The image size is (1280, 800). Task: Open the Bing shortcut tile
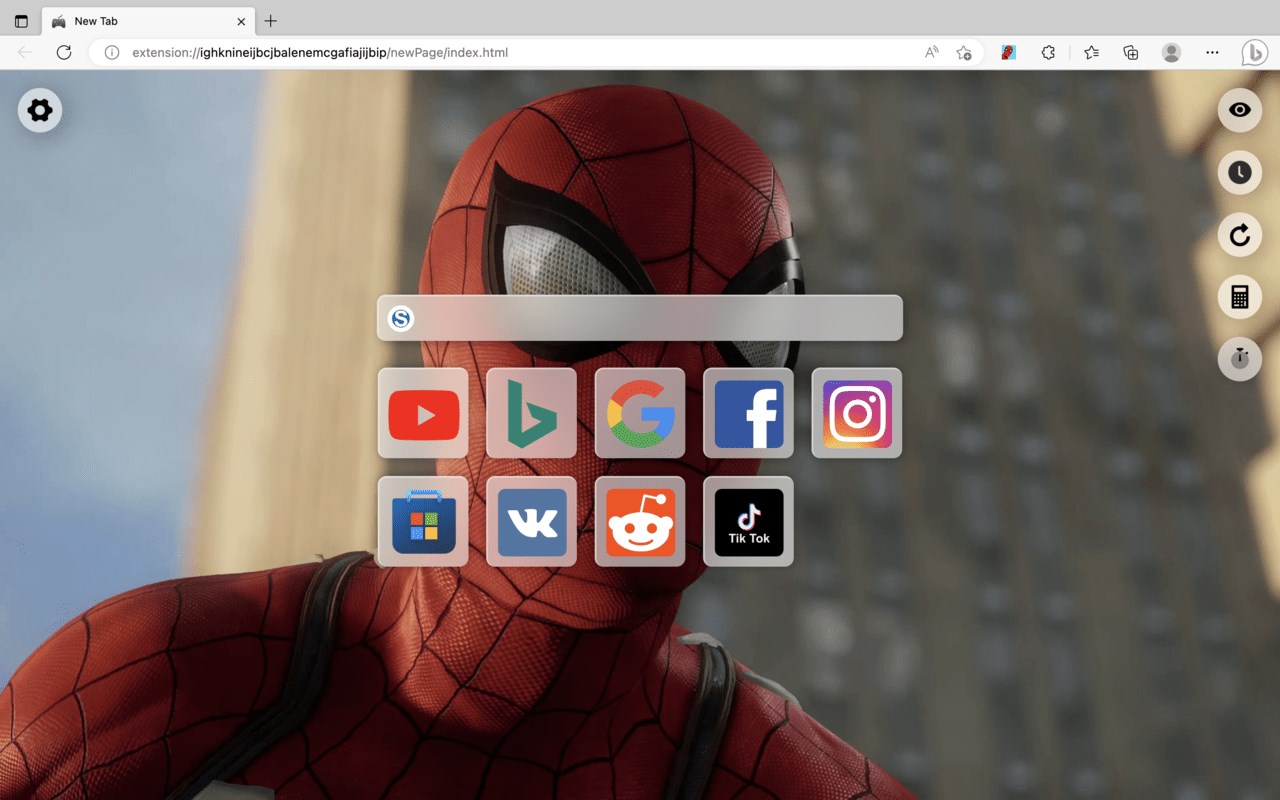click(531, 413)
